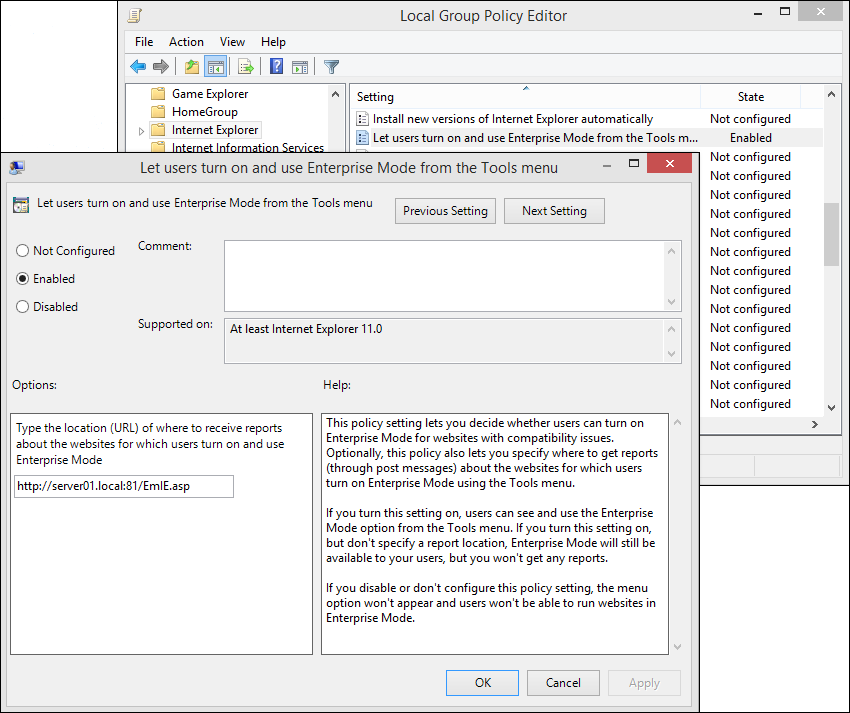This screenshot has width=850, height=713.
Task: Click the report URL text field
Action: click(124, 486)
